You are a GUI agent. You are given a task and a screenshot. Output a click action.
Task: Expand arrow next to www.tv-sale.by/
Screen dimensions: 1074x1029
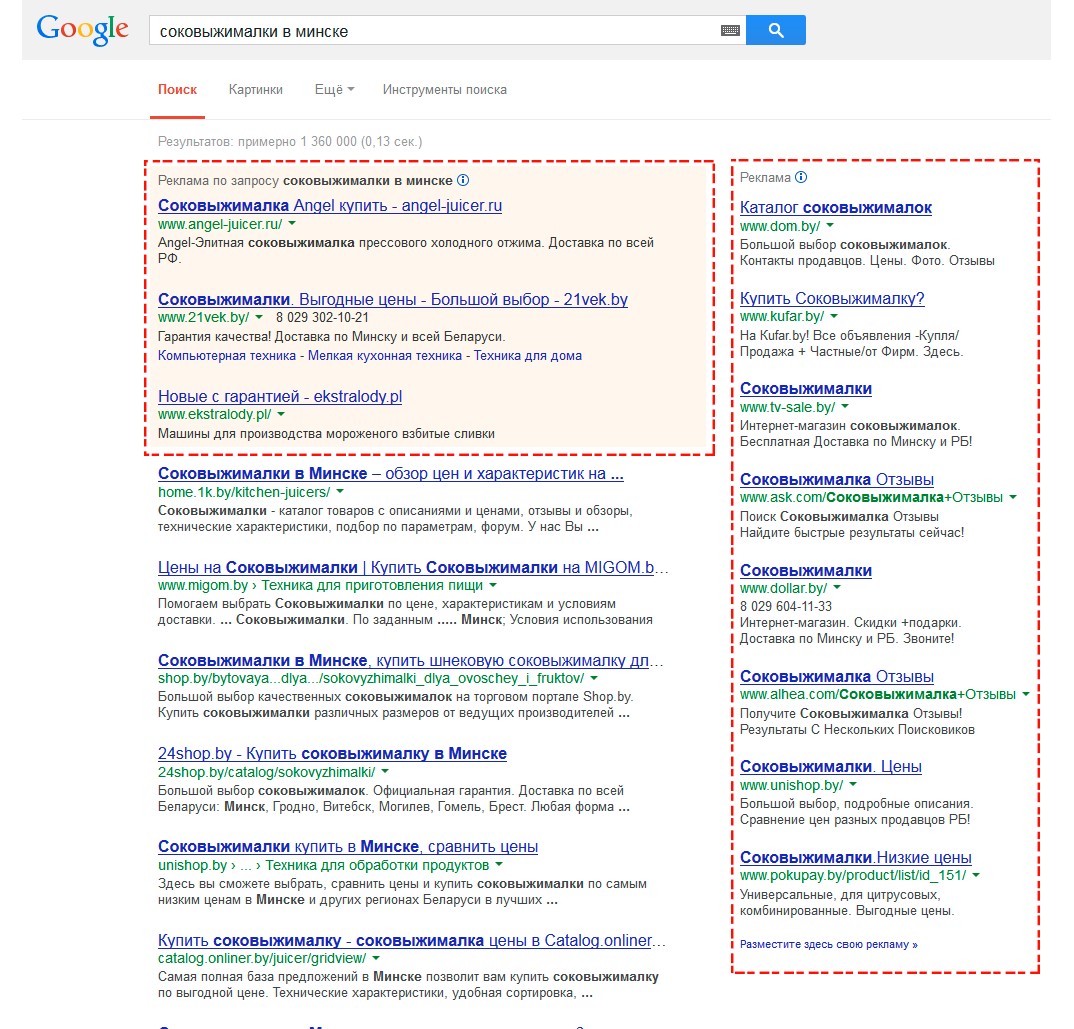[x=845, y=407]
